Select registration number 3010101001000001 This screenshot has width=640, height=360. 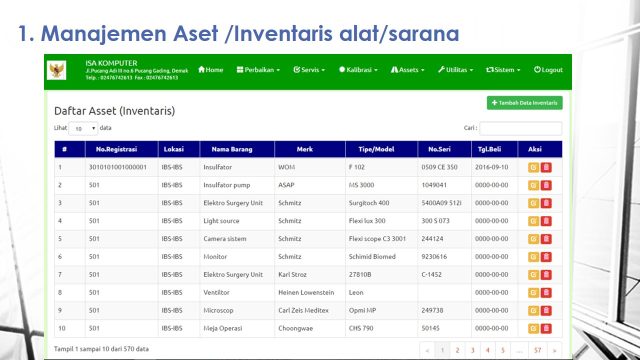pos(118,167)
